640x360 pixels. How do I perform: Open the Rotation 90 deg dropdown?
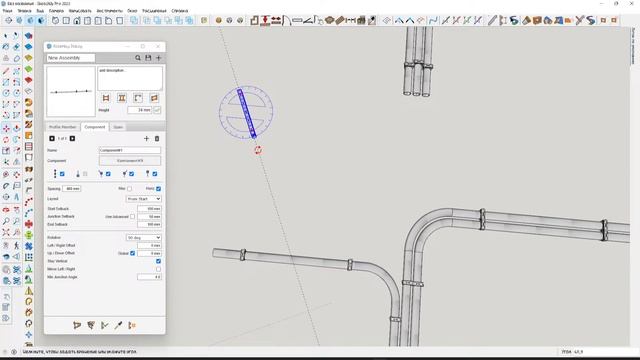pos(143,238)
